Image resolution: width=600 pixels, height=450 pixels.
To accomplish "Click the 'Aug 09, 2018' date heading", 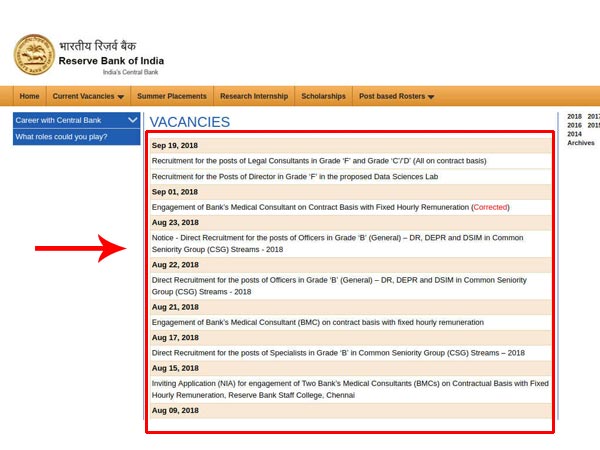I will [175, 410].
